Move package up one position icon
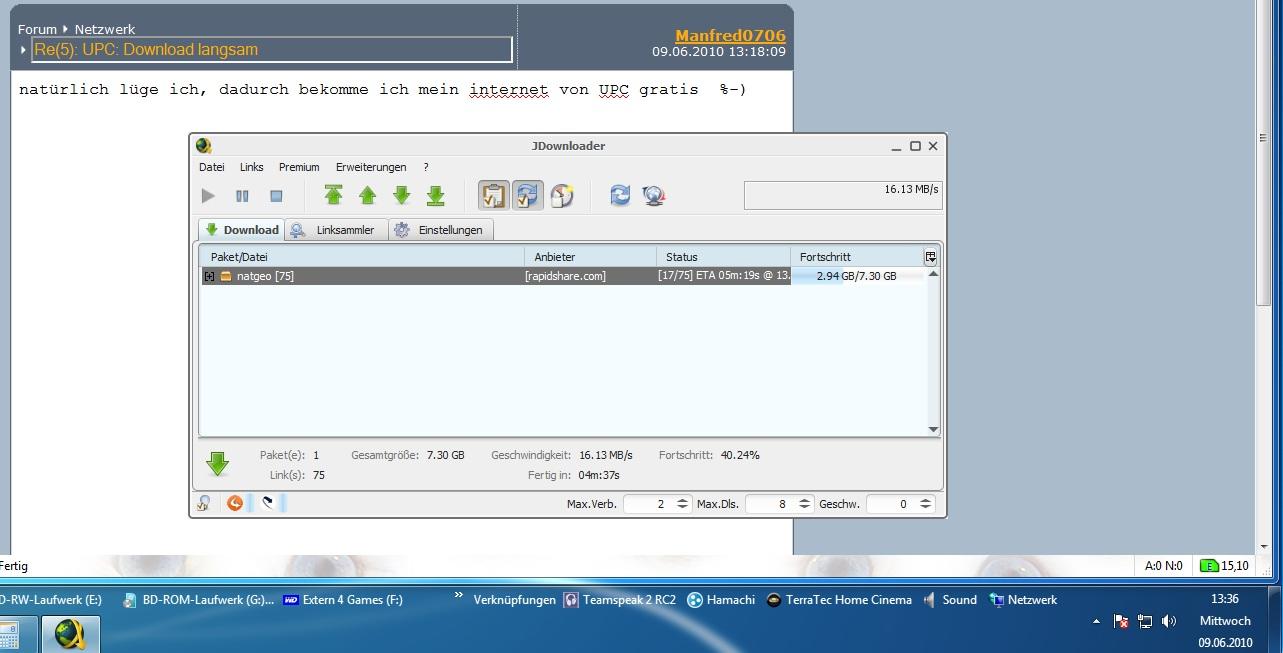The height and width of the screenshot is (653, 1283). pos(367,195)
